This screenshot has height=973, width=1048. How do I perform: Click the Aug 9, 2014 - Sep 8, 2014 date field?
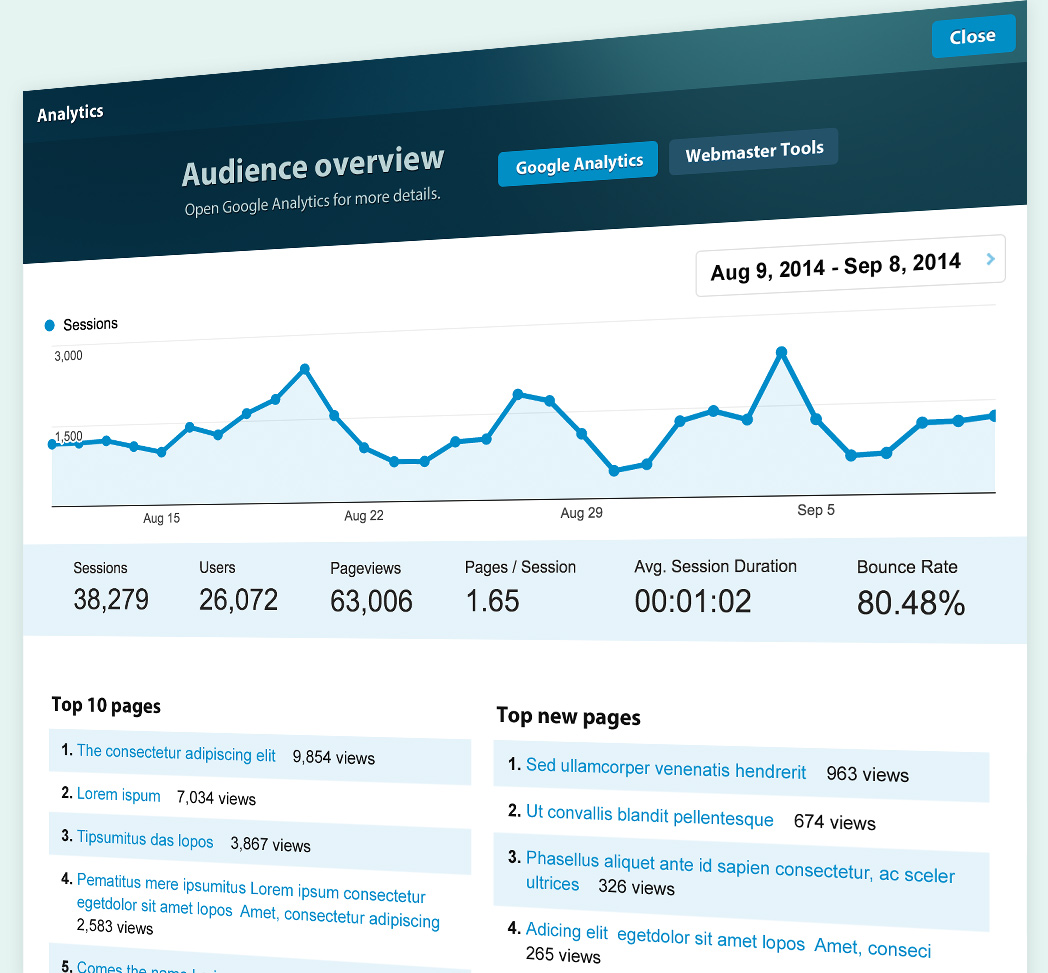(x=850, y=266)
